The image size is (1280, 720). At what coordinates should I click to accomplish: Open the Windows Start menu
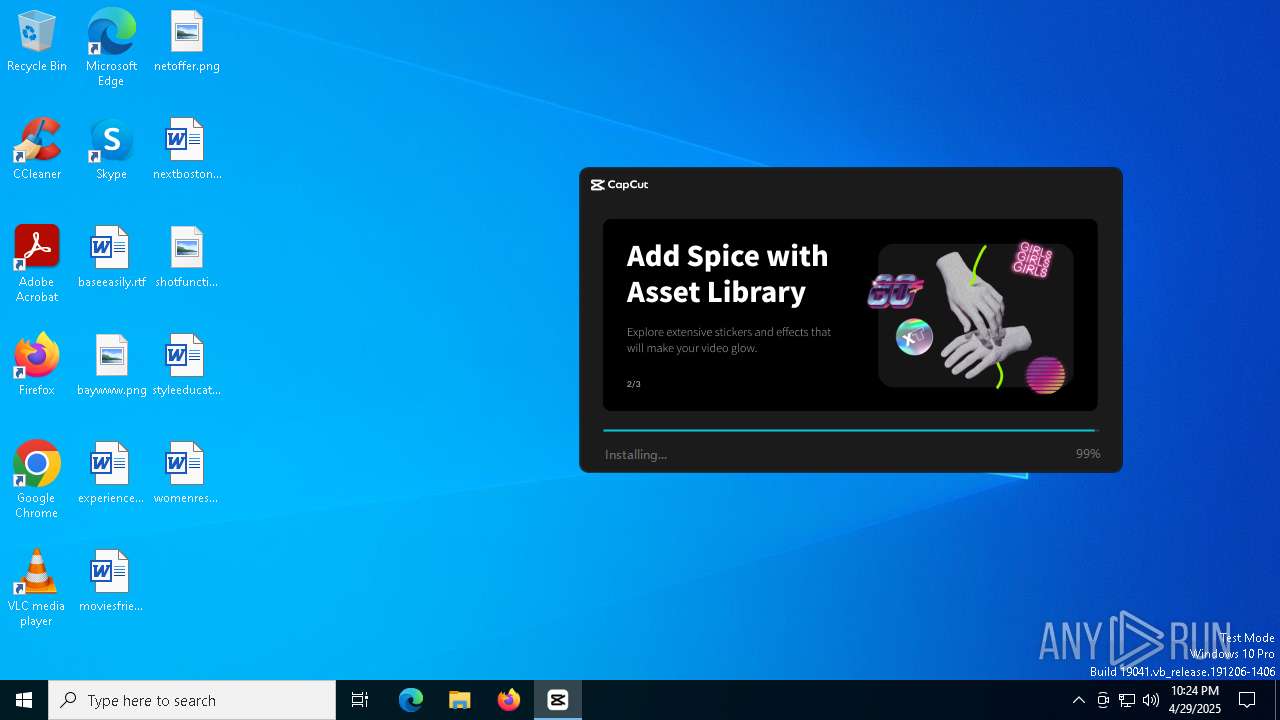coord(24,700)
